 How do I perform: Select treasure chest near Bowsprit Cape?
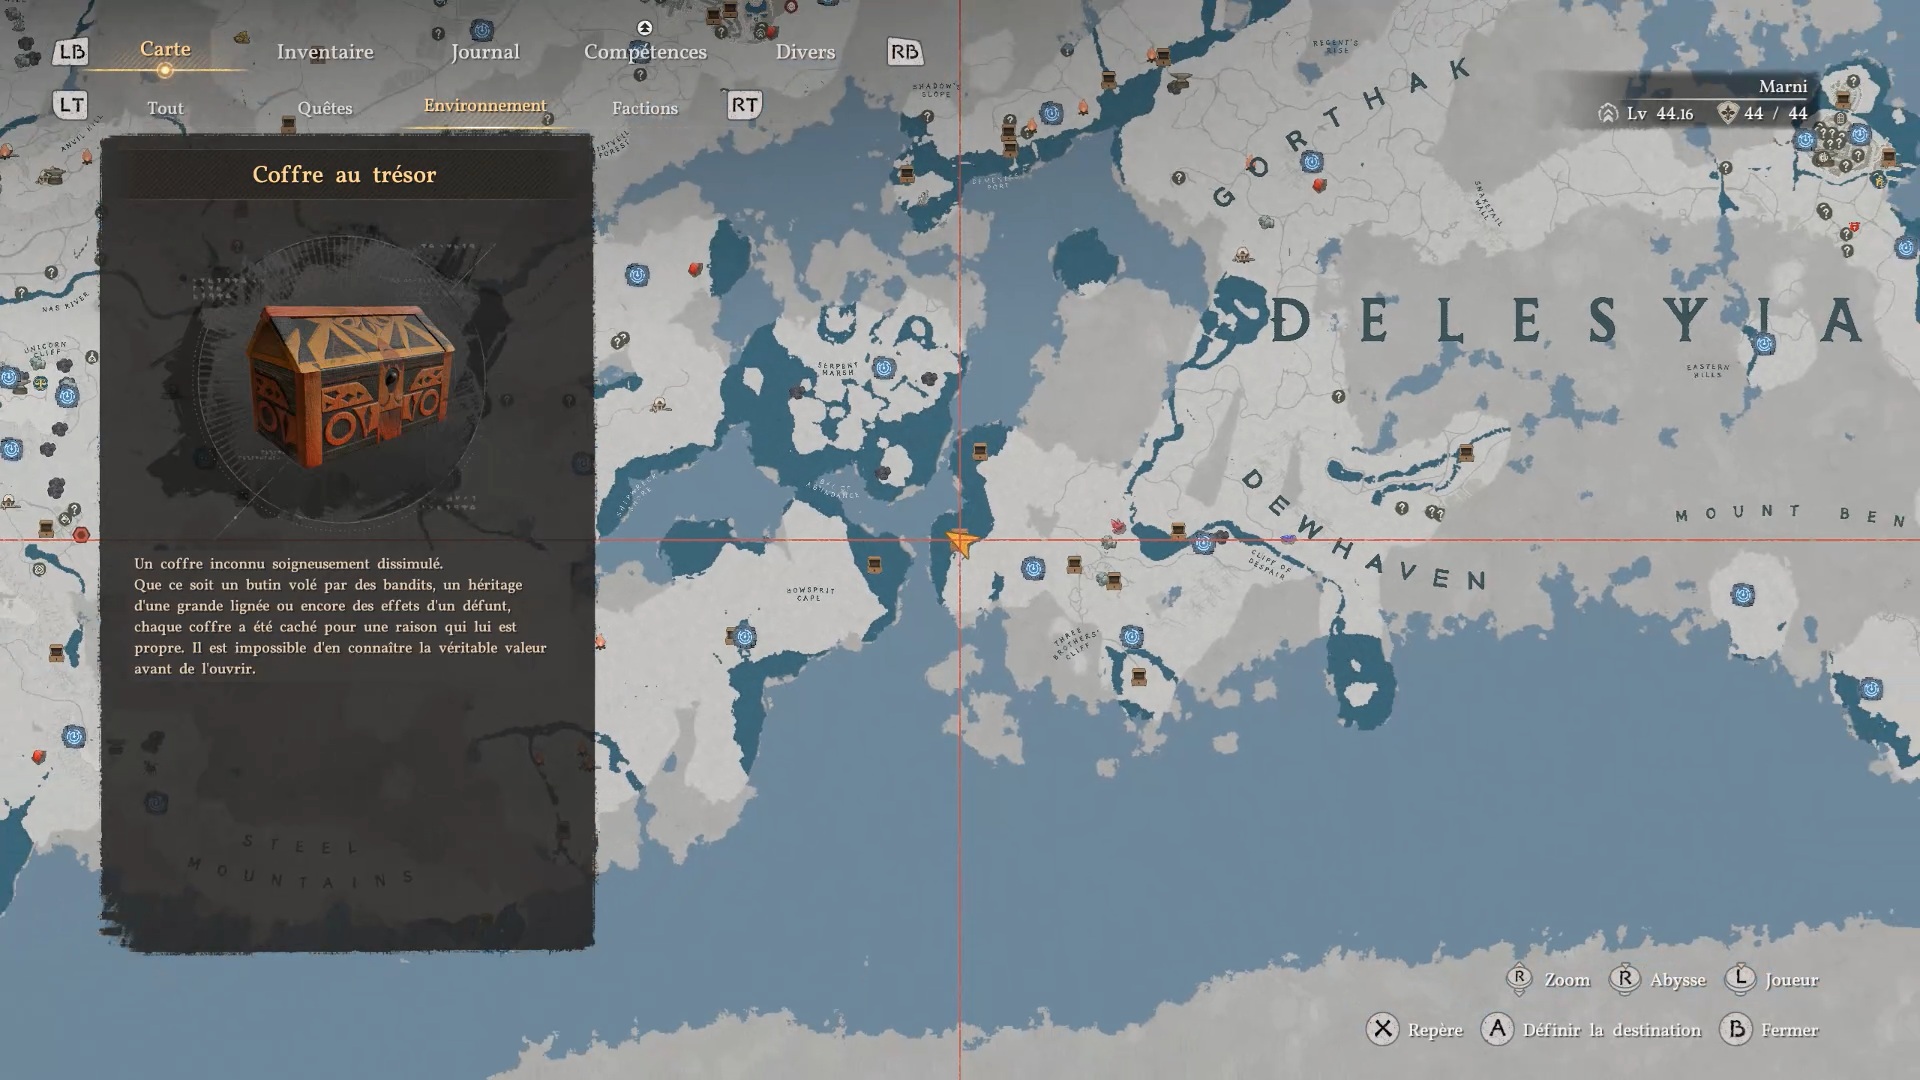874,565
